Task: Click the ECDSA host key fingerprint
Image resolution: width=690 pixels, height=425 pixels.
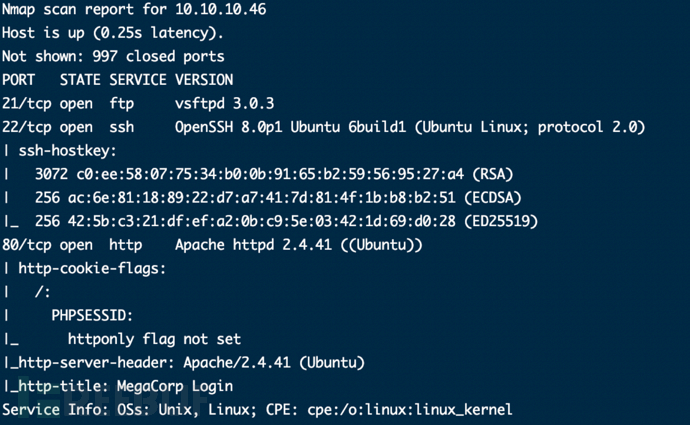Action: pyautogui.click(x=262, y=198)
